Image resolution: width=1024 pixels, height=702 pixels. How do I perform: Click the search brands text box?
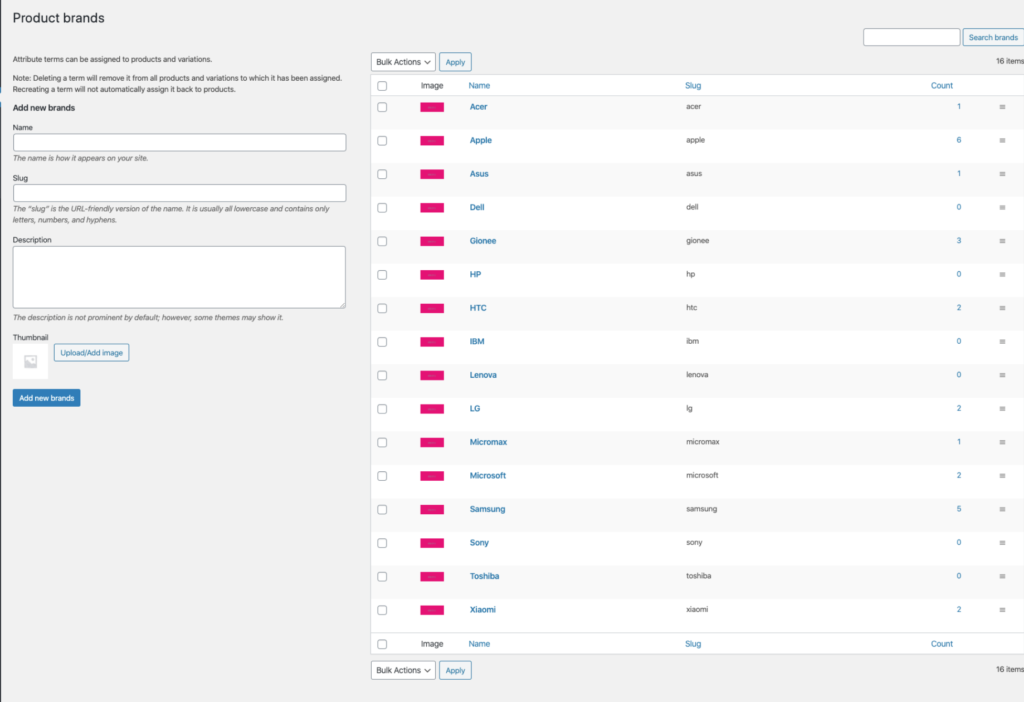click(911, 37)
